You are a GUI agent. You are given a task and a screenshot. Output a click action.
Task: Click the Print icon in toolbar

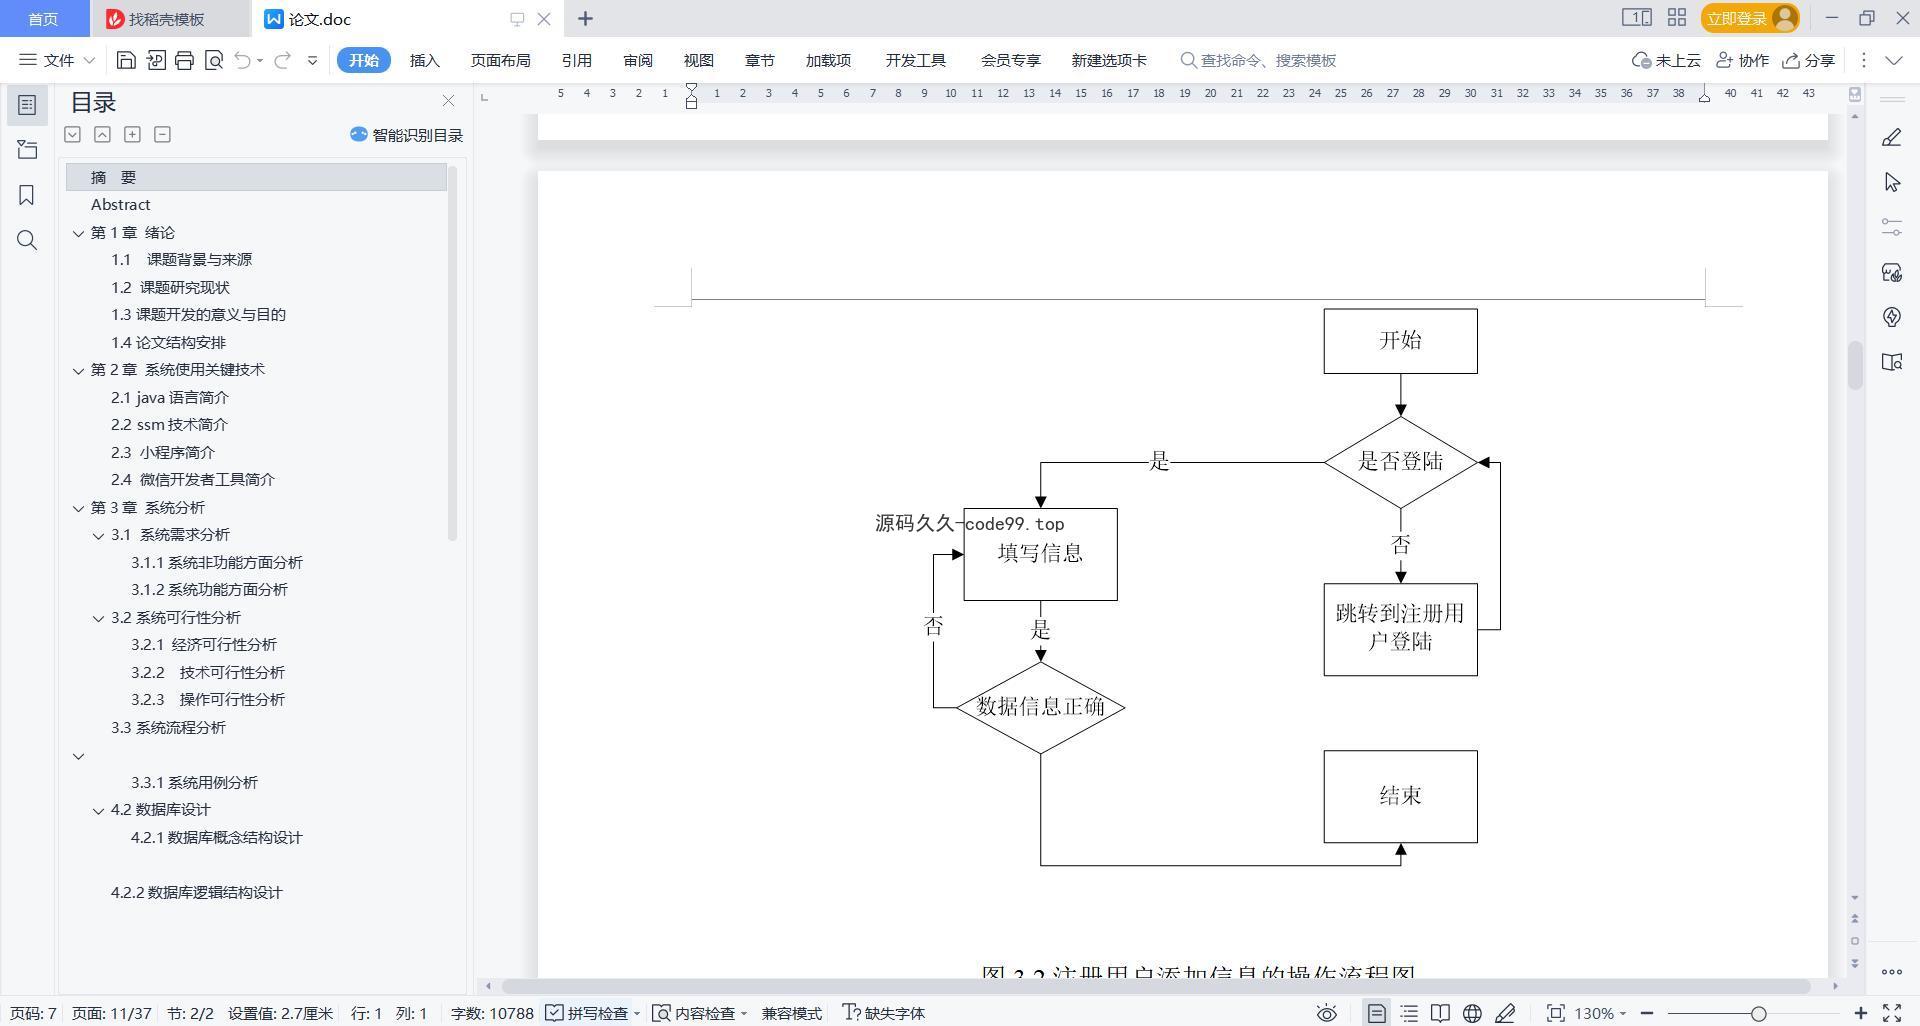coord(184,60)
